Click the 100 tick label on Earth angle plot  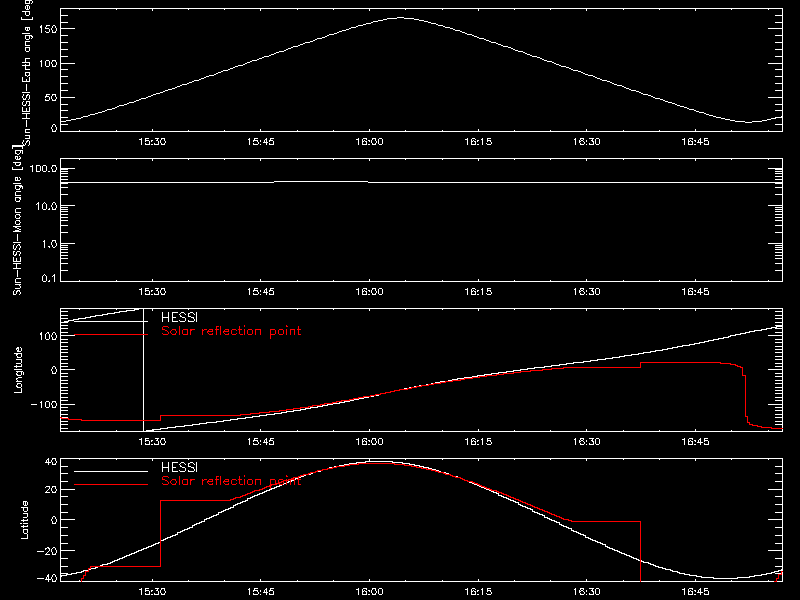(x=47, y=64)
